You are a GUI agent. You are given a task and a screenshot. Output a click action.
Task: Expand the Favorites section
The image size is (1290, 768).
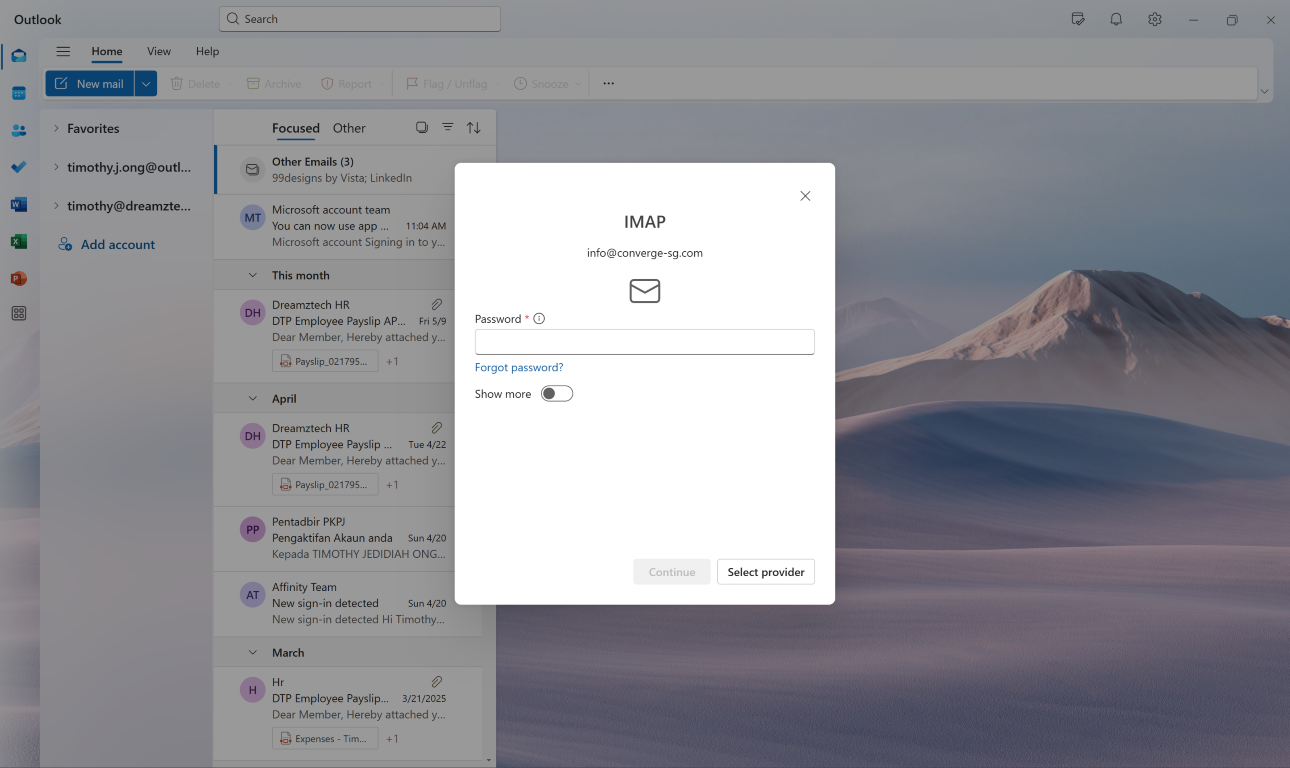pos(57,128)
